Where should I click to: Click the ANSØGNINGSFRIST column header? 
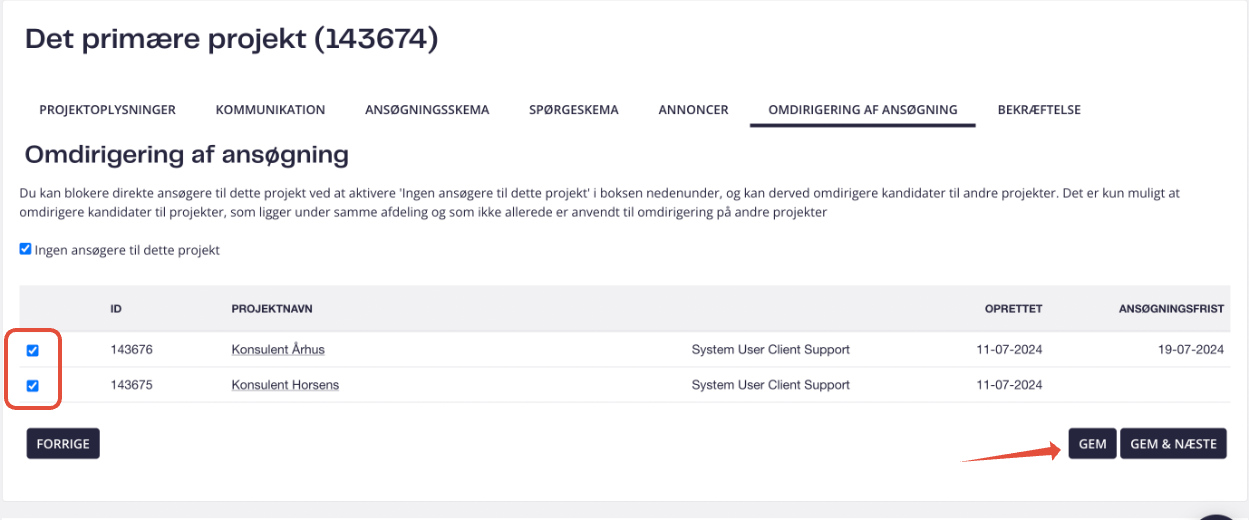[x=1171, y=309]
